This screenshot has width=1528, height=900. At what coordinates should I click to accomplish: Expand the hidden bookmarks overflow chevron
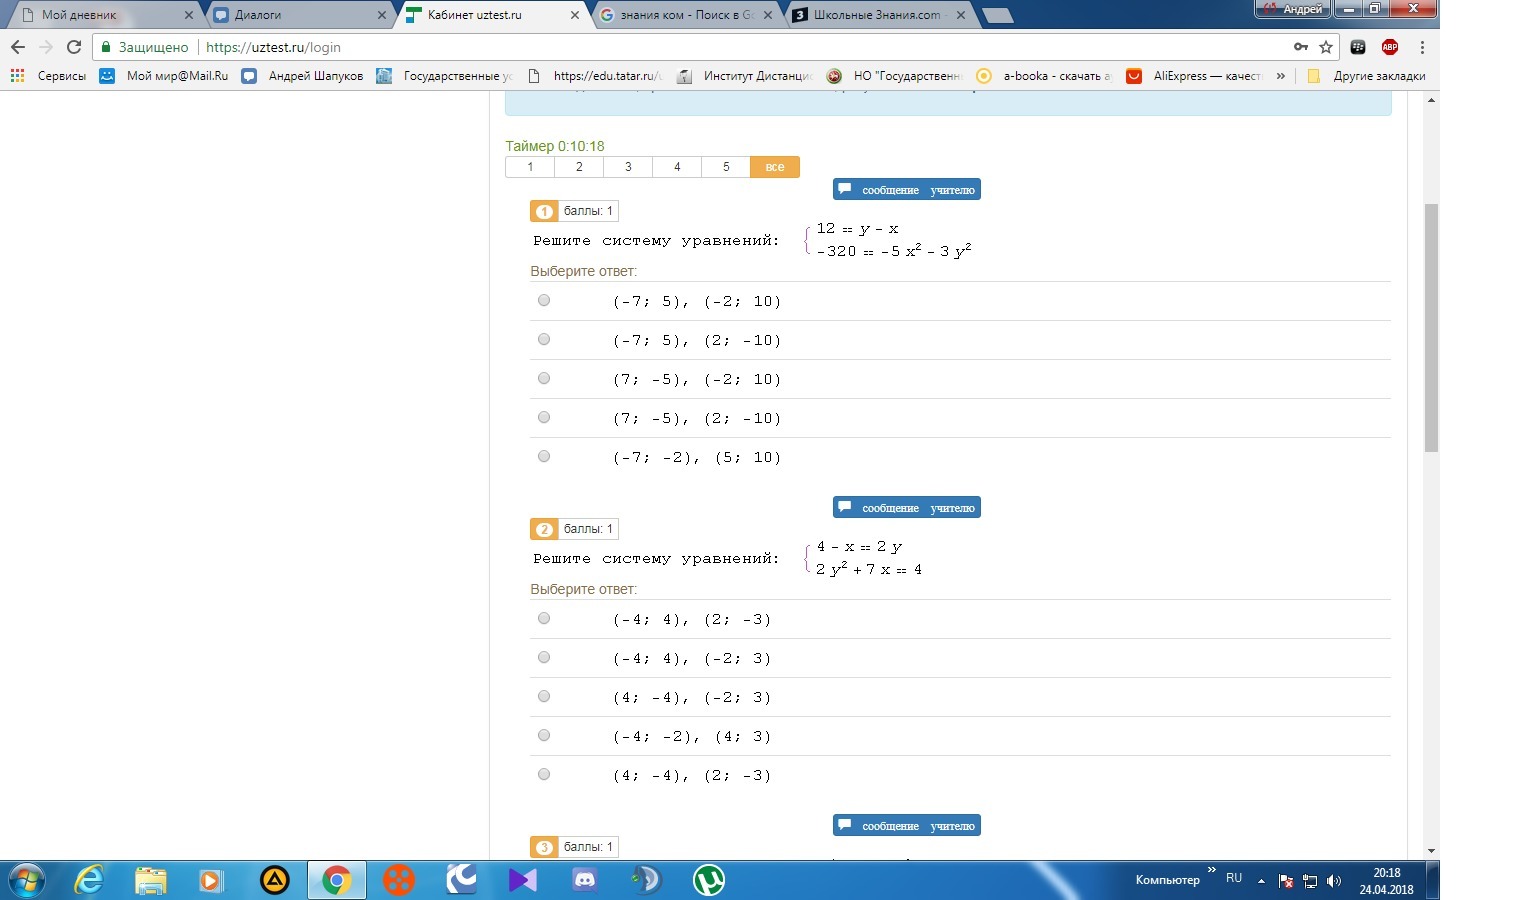pos(1280,76)
